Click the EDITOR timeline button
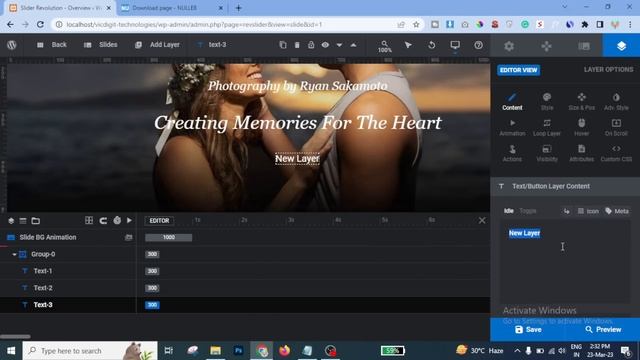 [159, 221]
